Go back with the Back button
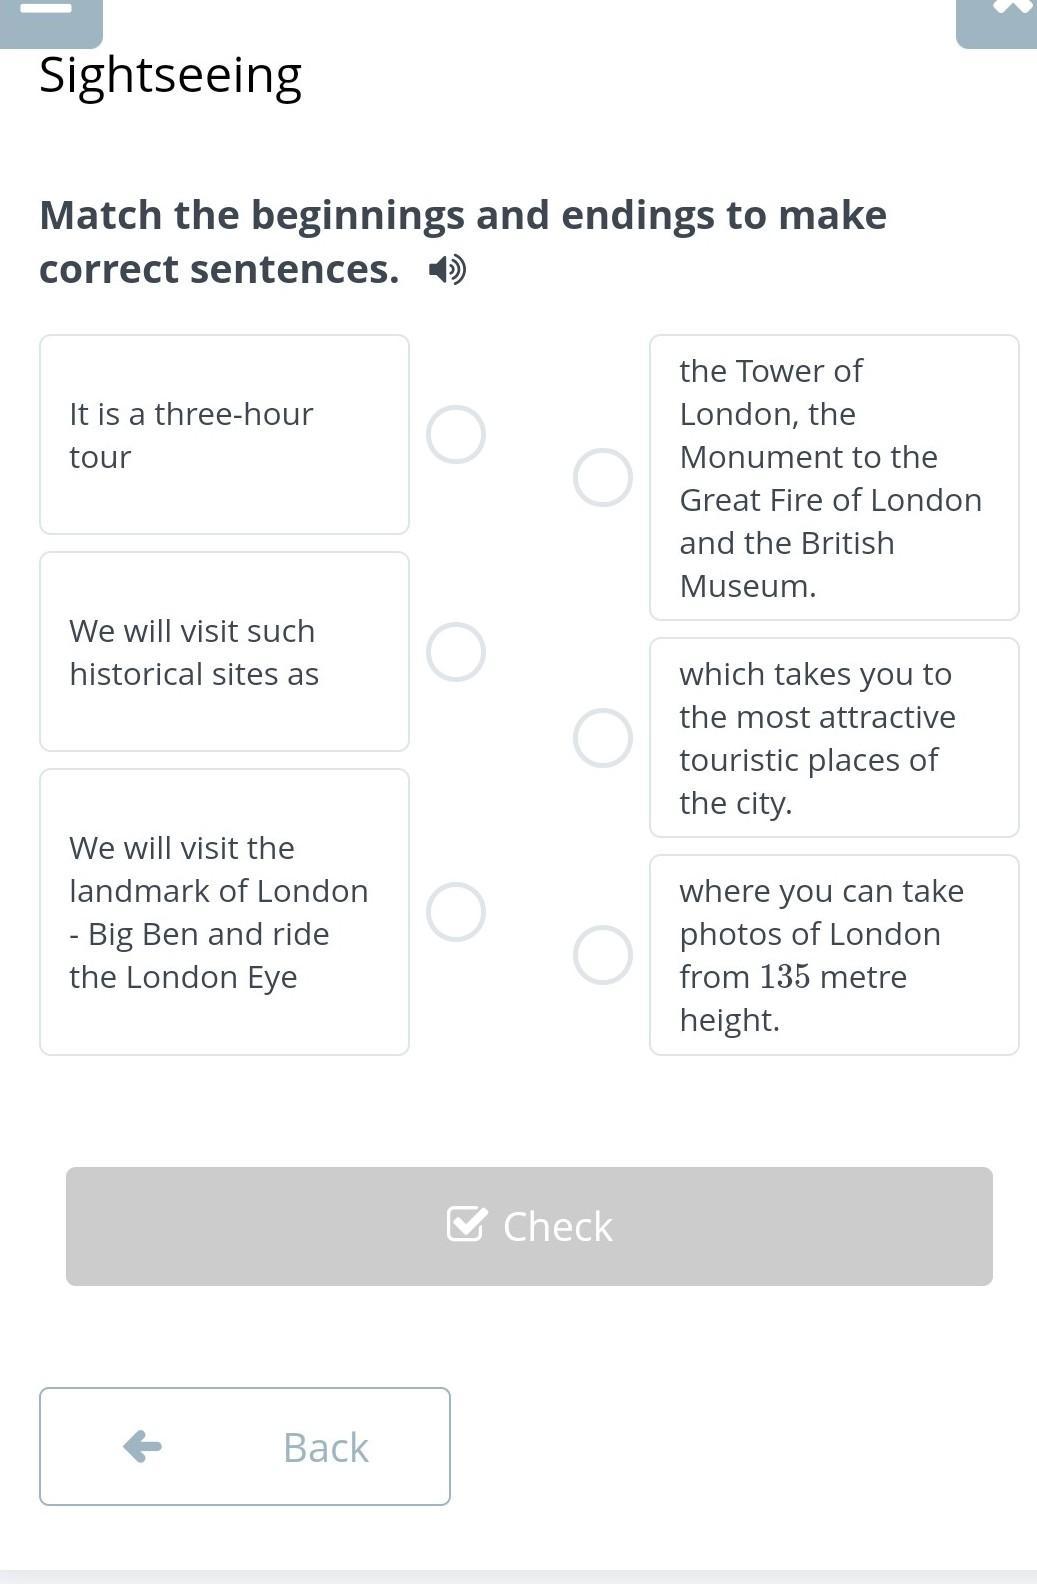Image resolution: width=1037 pixels, height=1584 pixels. click(245, 1446)
